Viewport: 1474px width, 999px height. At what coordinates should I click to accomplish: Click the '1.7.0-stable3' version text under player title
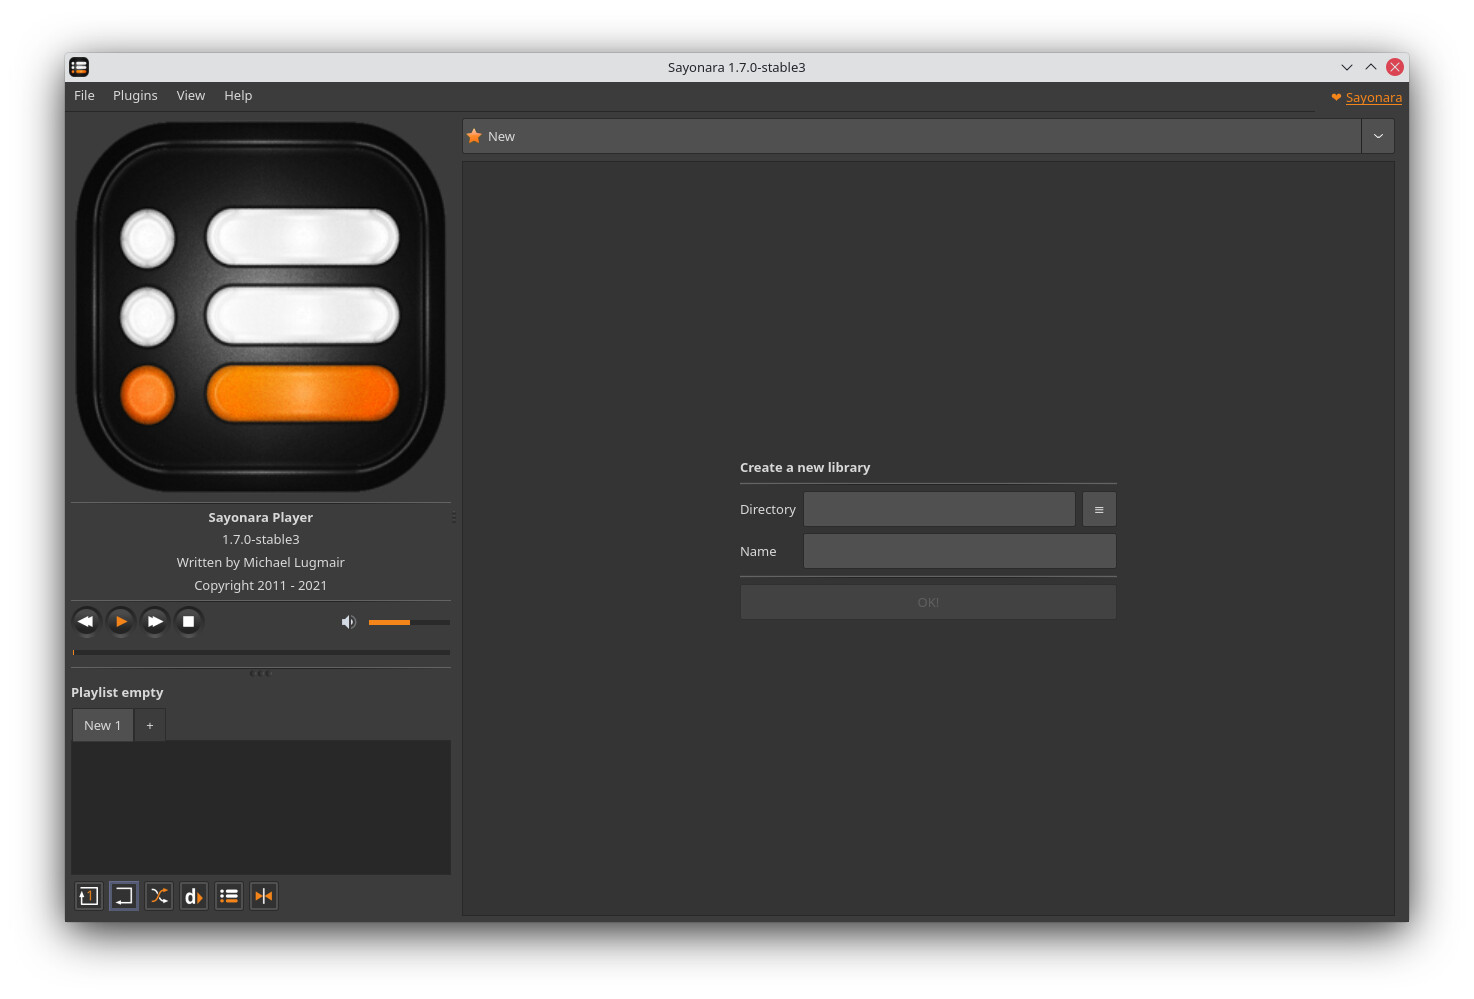(260, 539)
